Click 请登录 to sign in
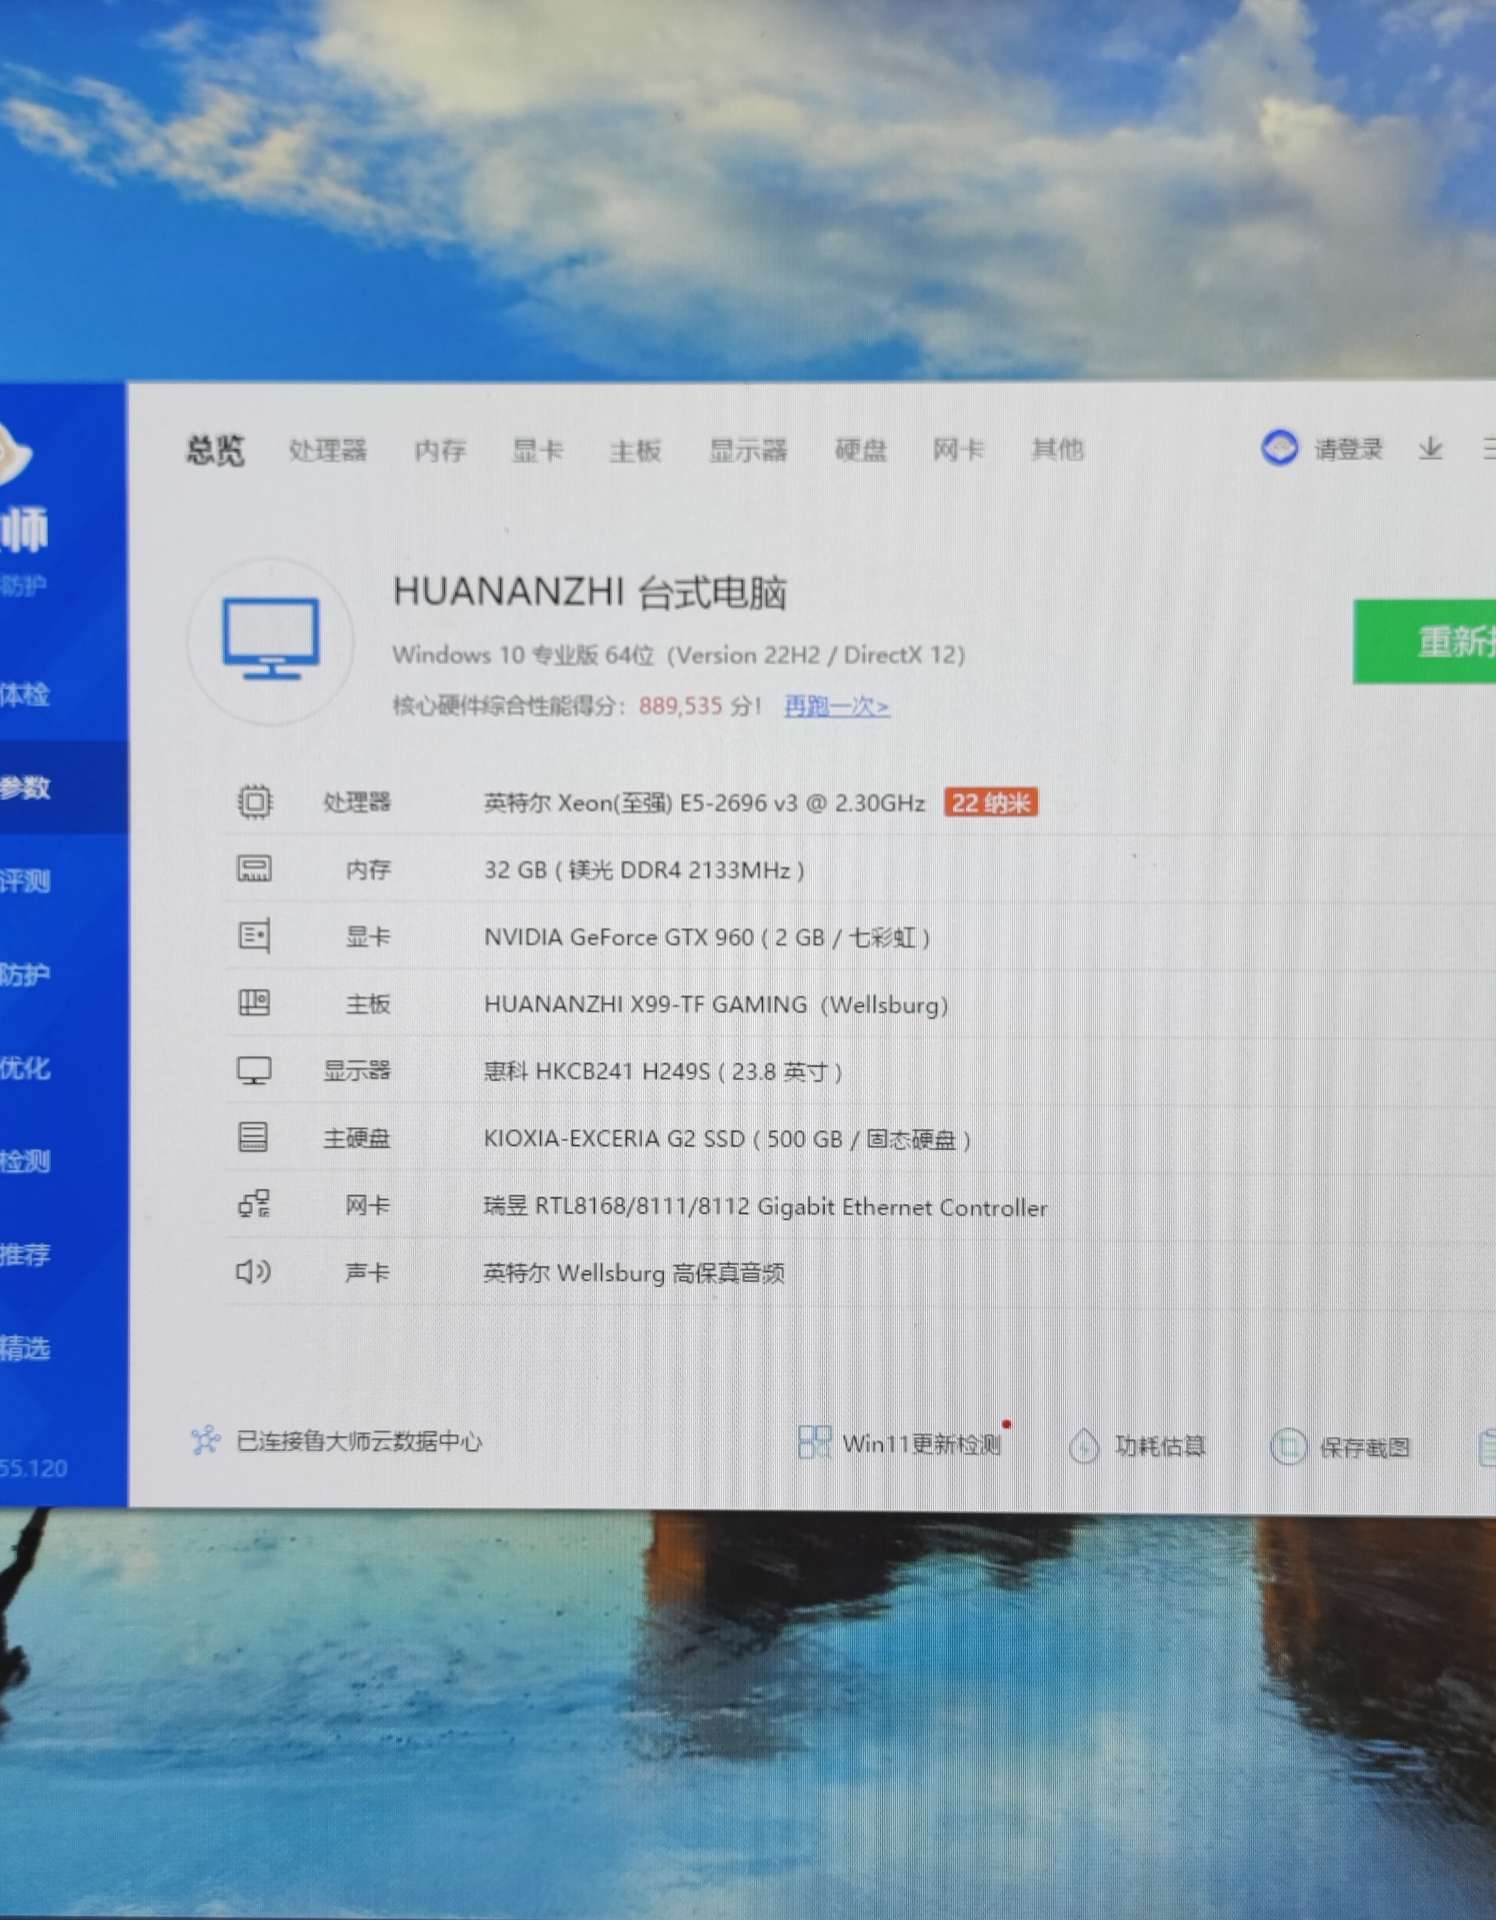Image resolution: width=1496 pixels, height=1920 pixels. (1348, 449)
